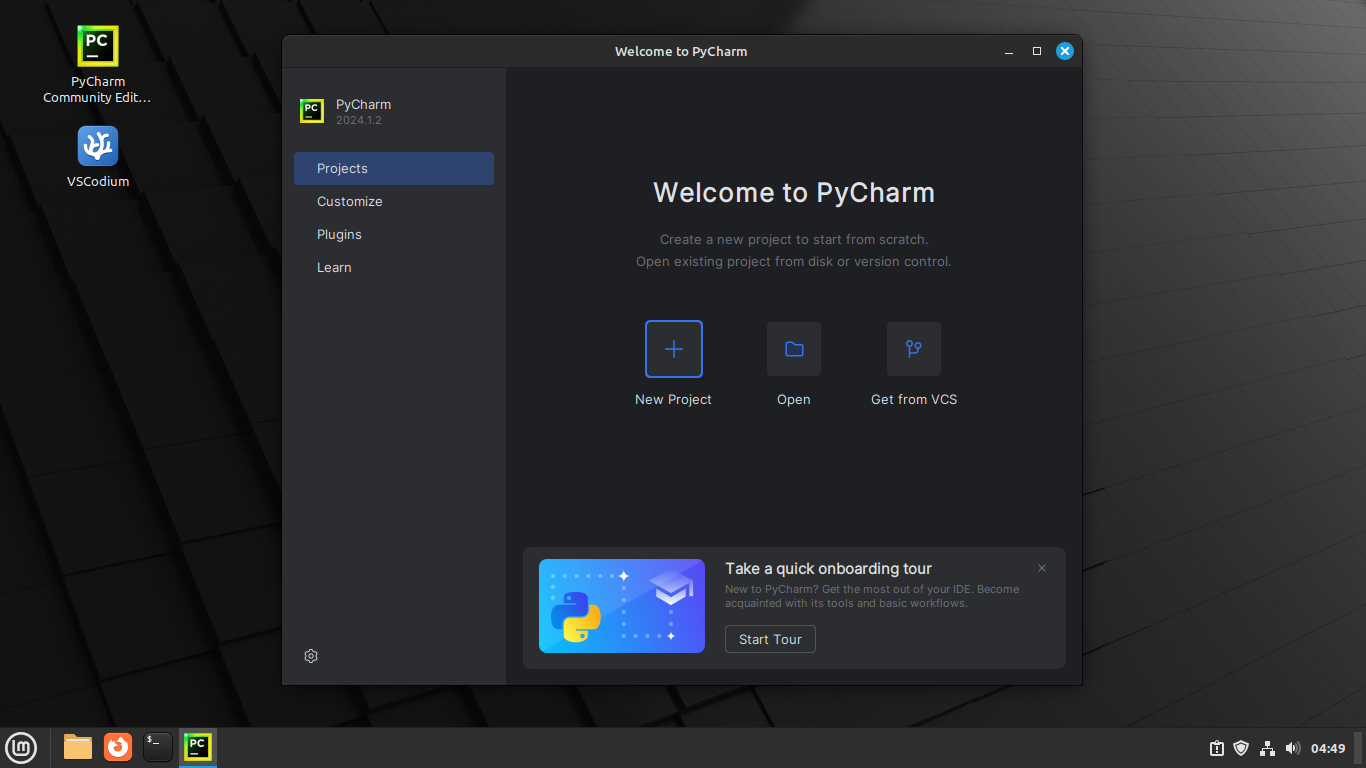Open the volume control in the system tray

(1293, 748)
